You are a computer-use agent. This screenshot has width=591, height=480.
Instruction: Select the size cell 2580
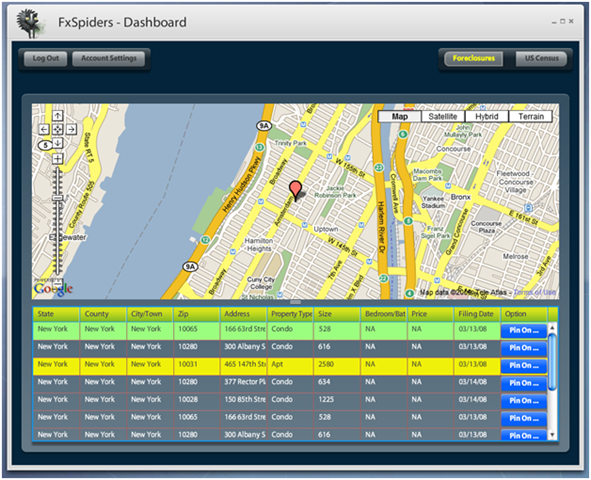337,365
